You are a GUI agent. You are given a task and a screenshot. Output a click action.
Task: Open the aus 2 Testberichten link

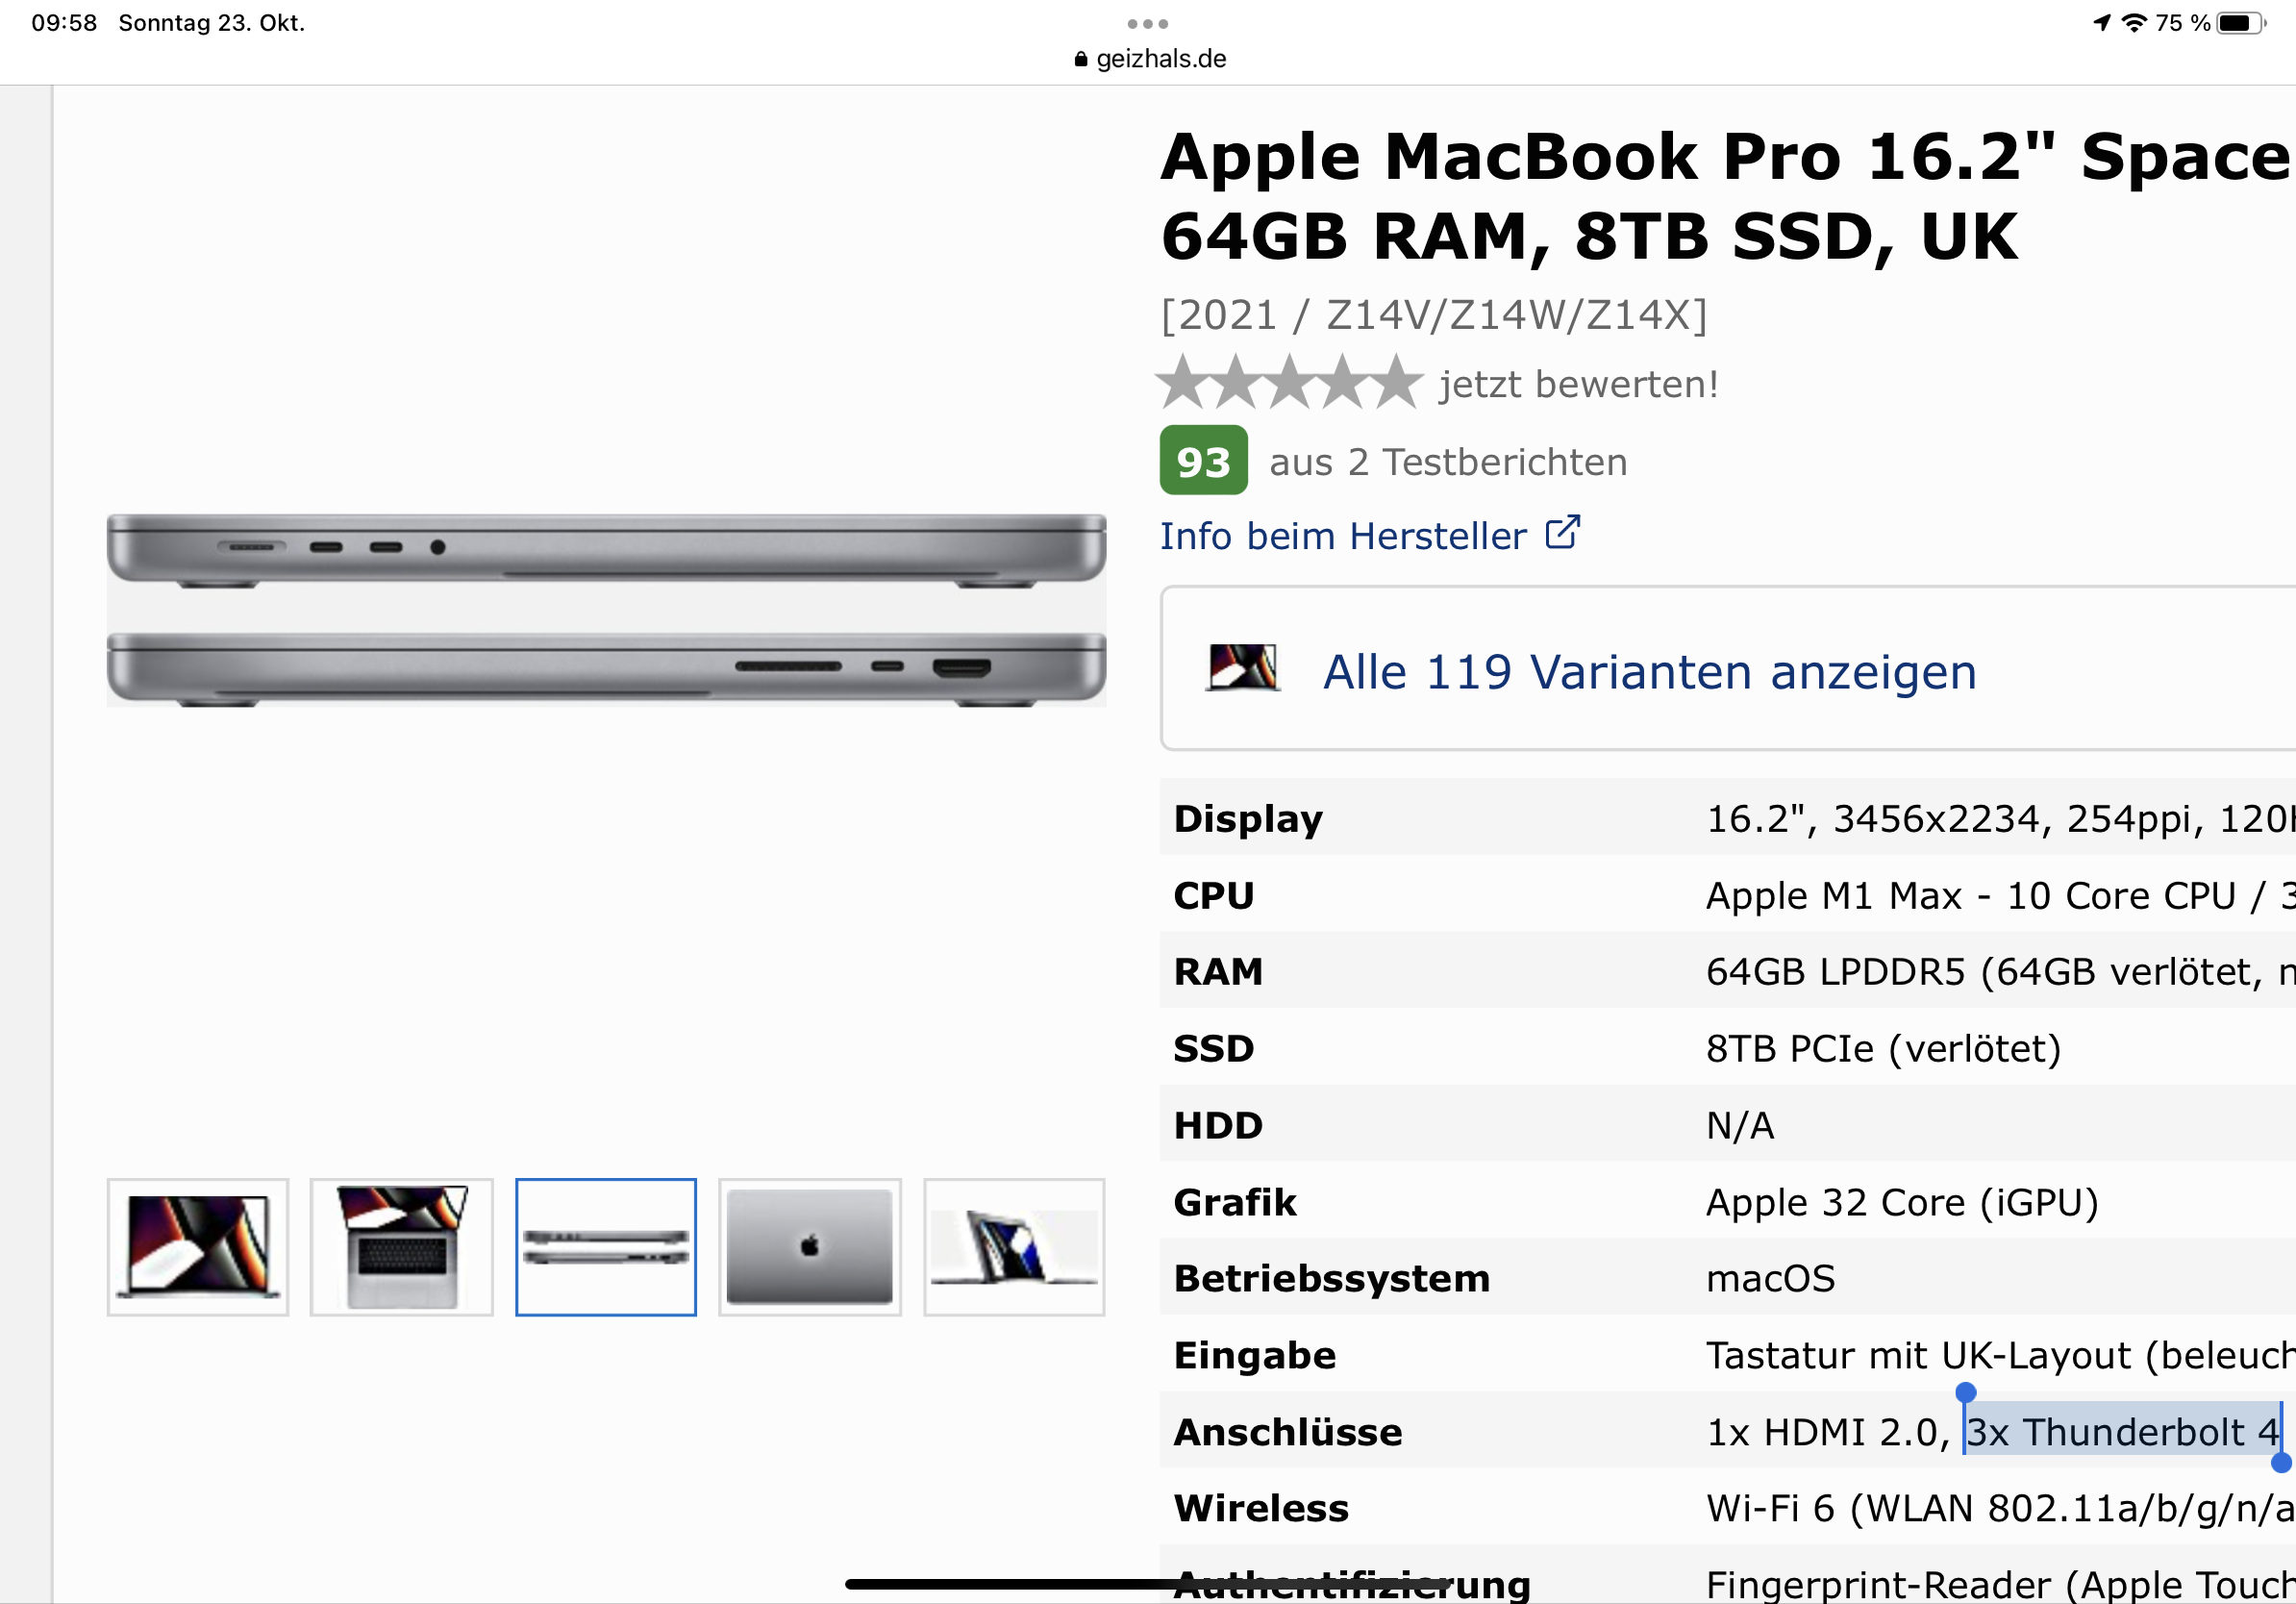1448,462
